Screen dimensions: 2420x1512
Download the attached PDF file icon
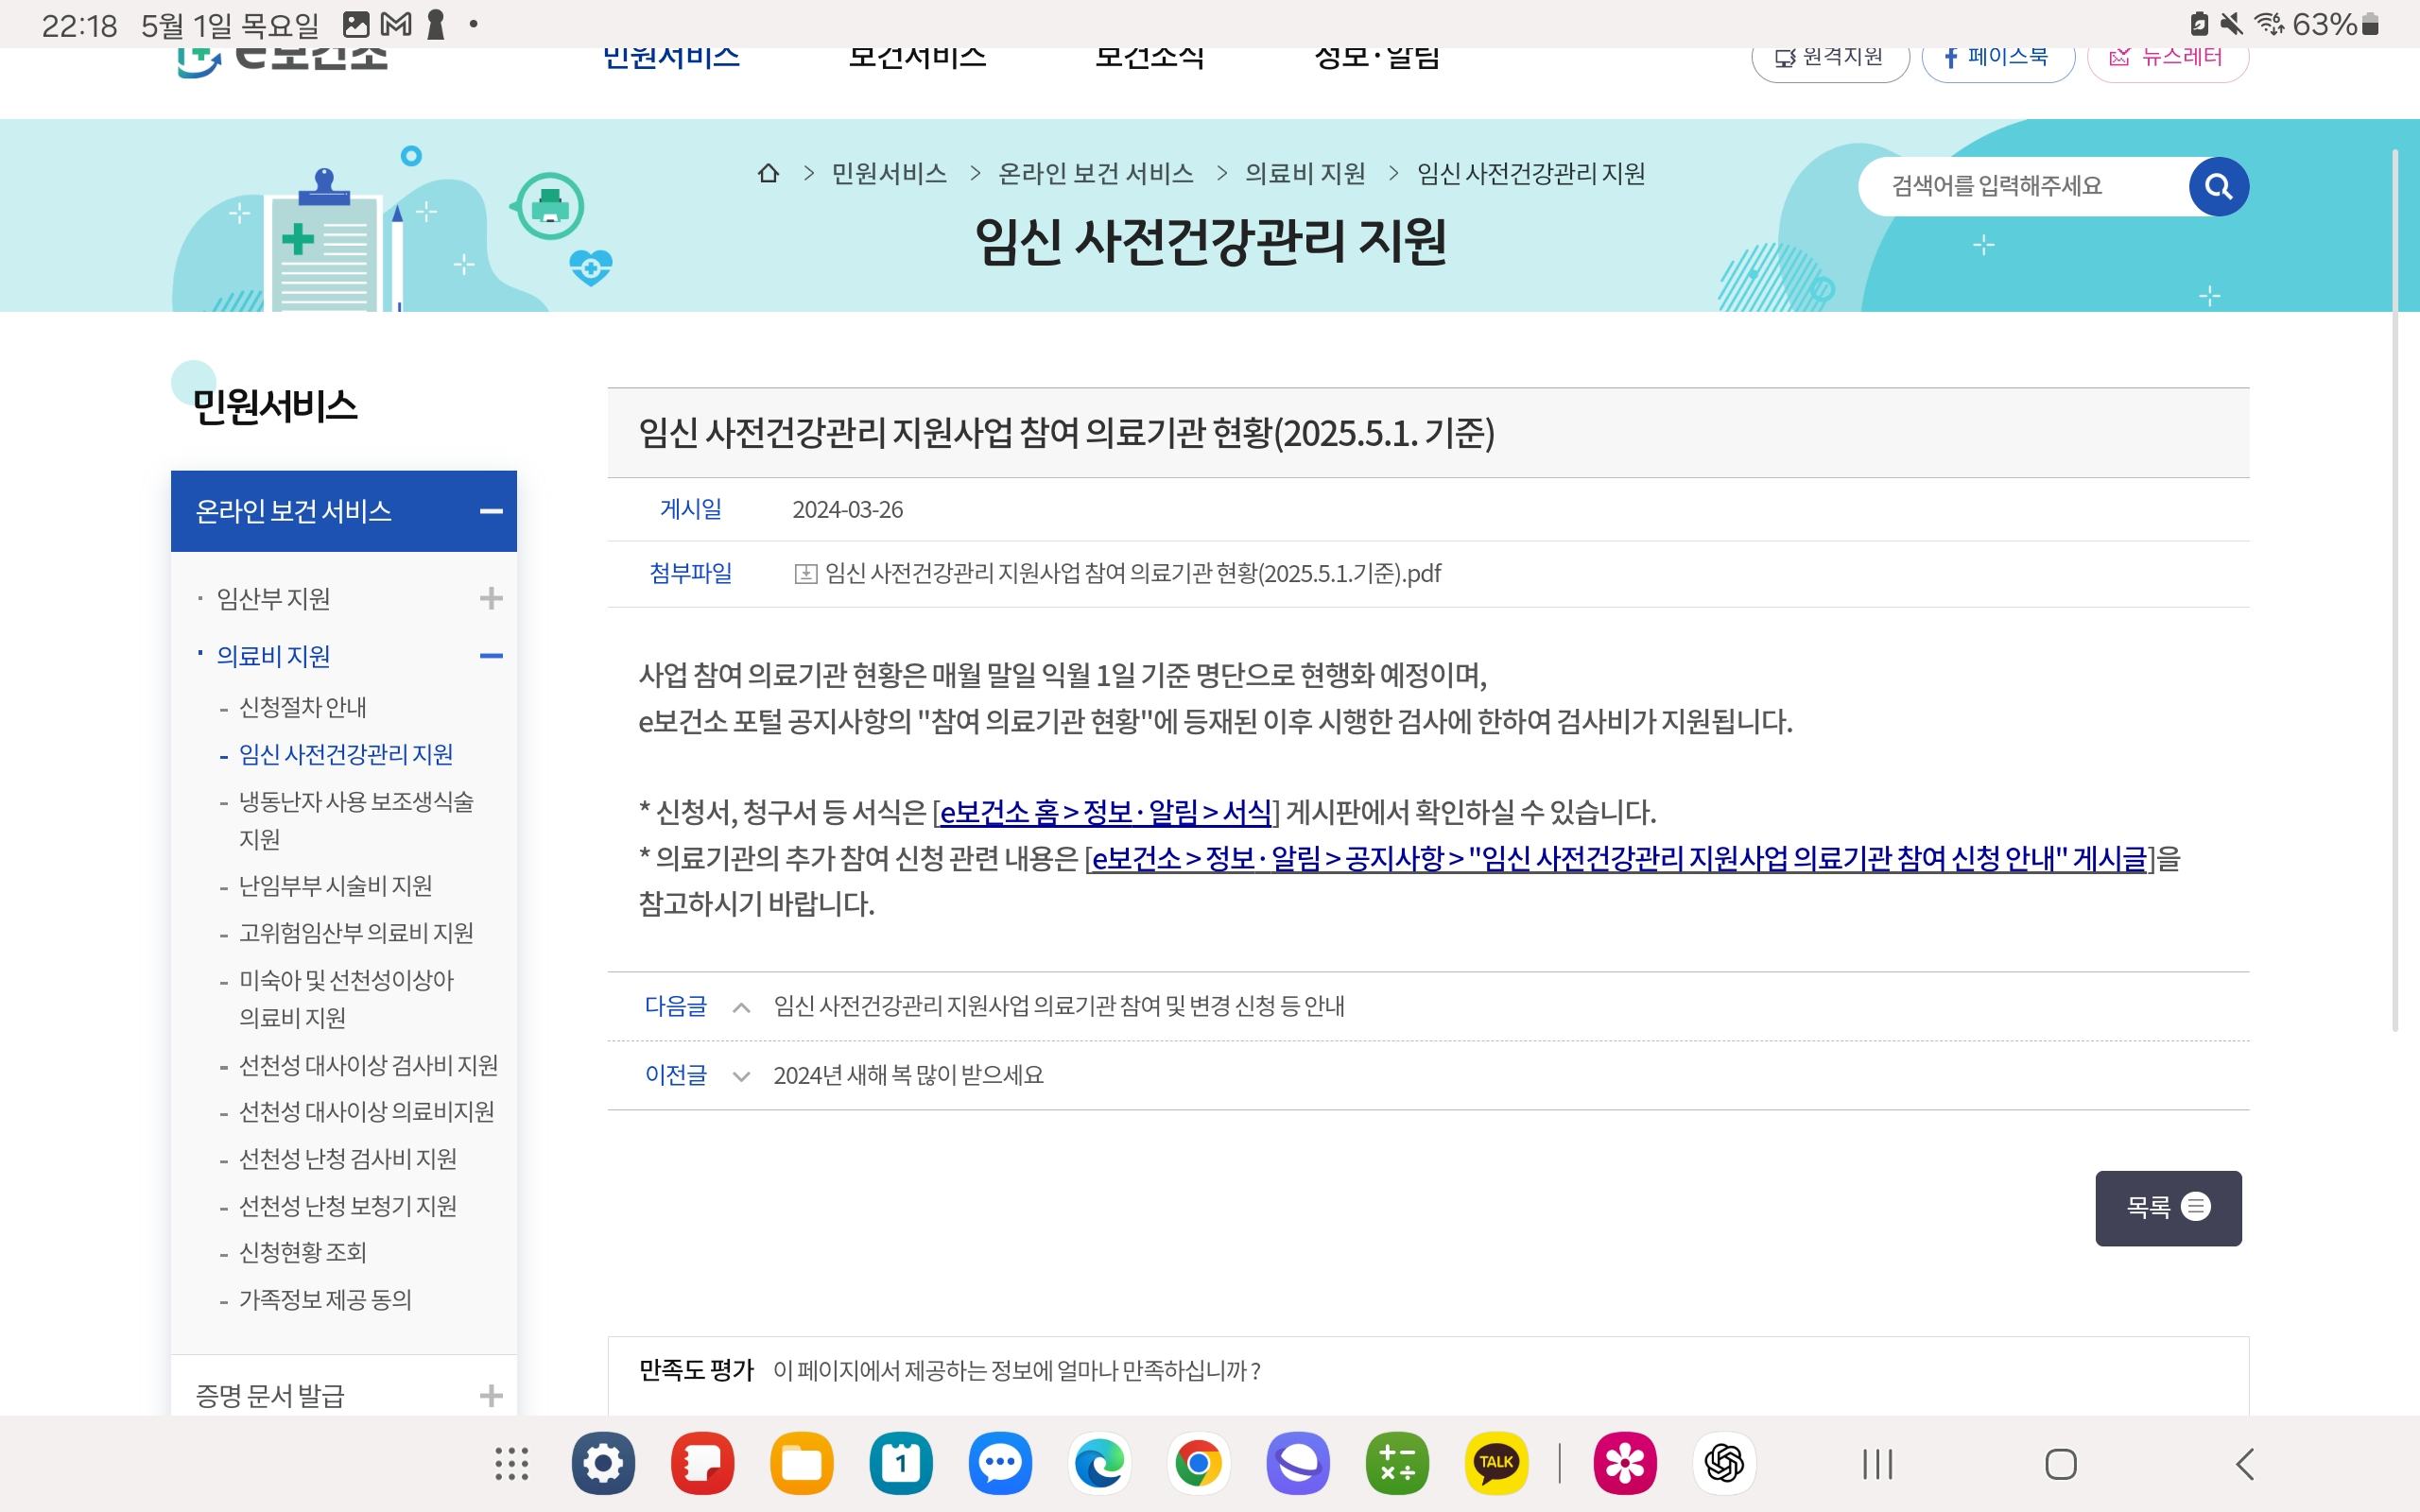click(x=805, y=574)
